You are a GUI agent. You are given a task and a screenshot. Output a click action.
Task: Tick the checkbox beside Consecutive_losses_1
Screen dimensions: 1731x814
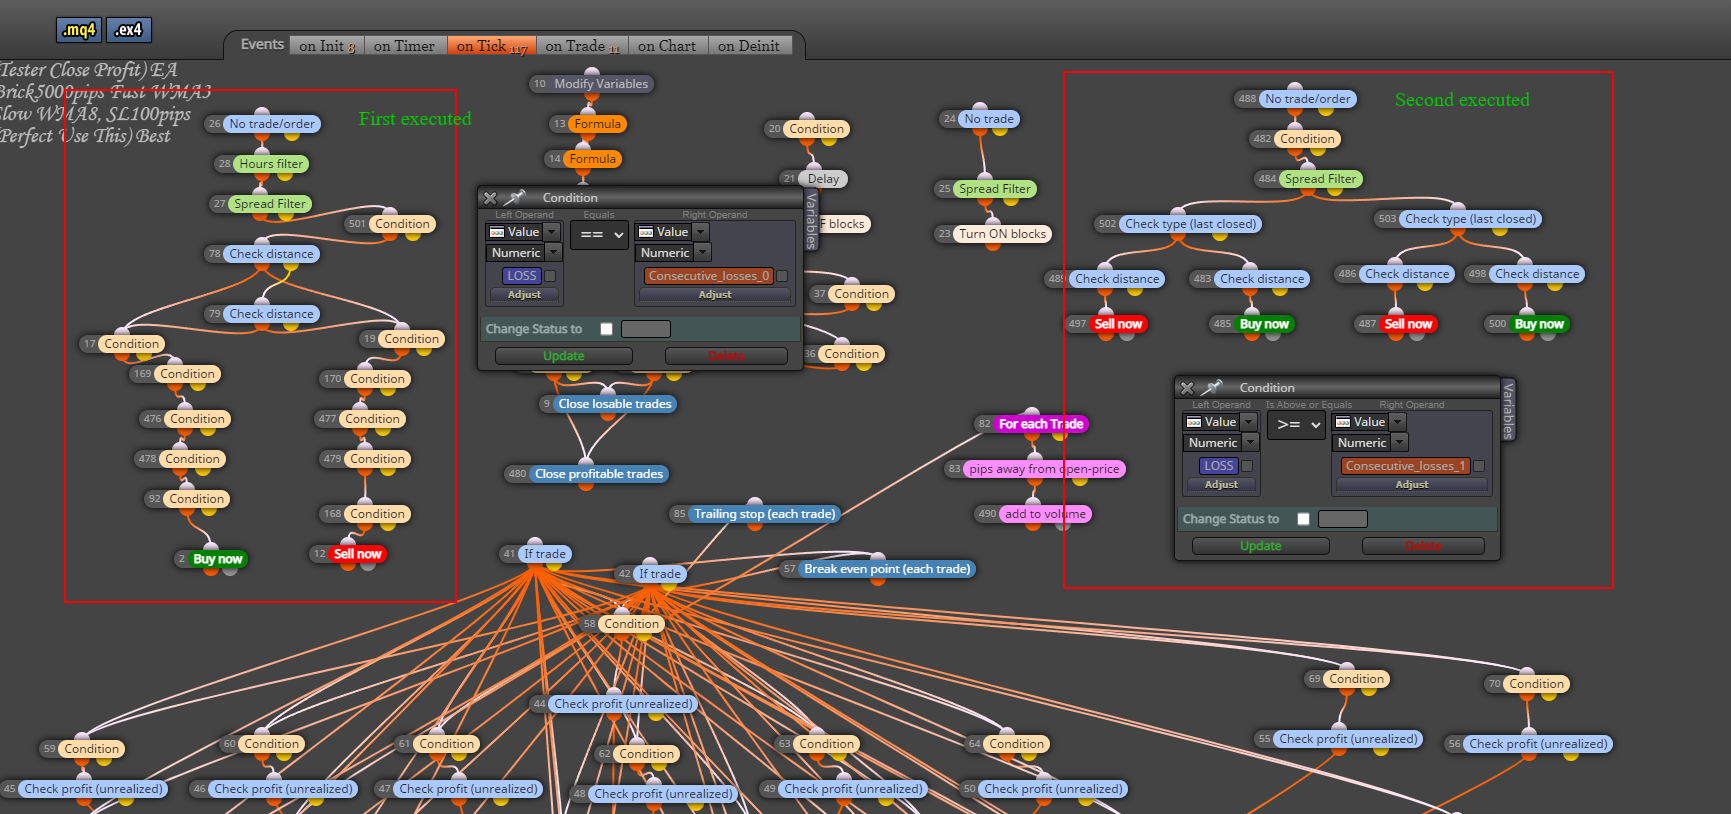(x=1479, y=466)
